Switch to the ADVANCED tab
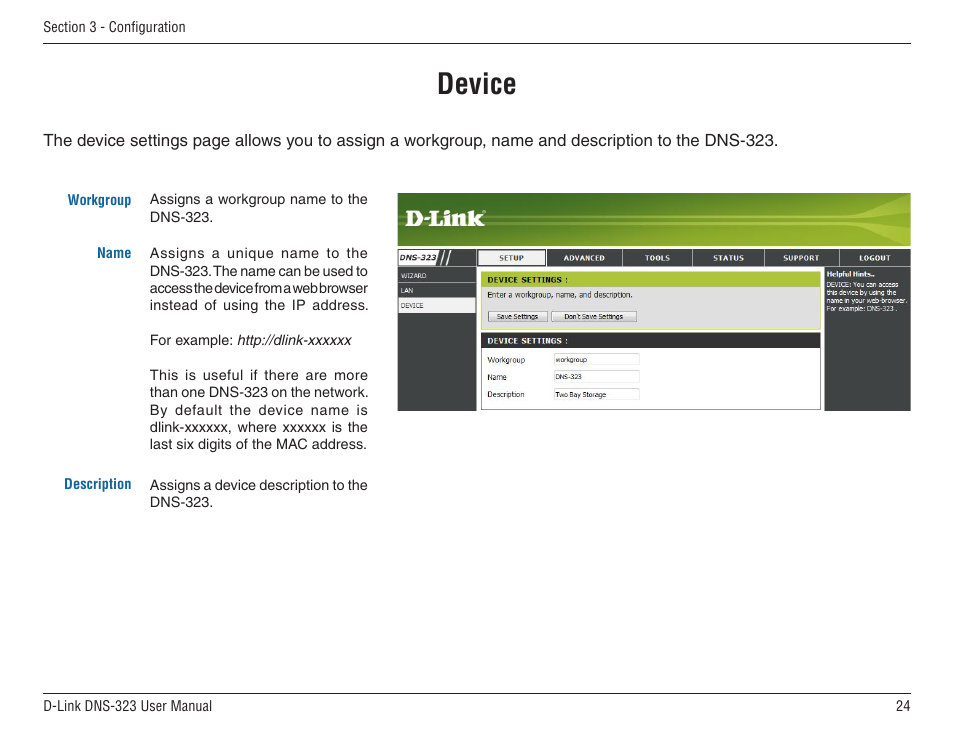This screenshot has height=738, width=954. tap(584, 258)
